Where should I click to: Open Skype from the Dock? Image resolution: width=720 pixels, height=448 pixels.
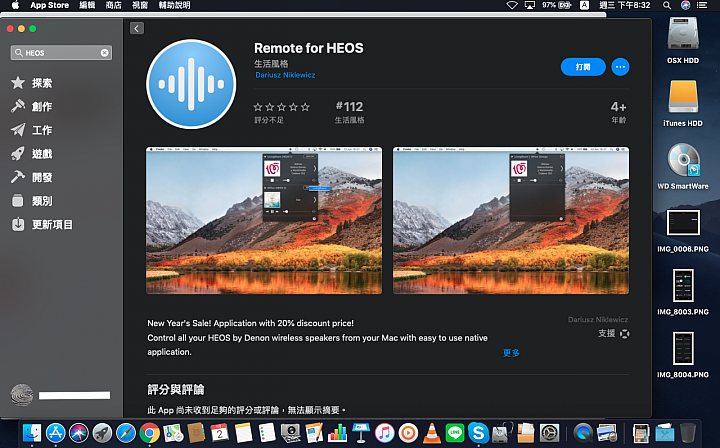coord(478,432)
